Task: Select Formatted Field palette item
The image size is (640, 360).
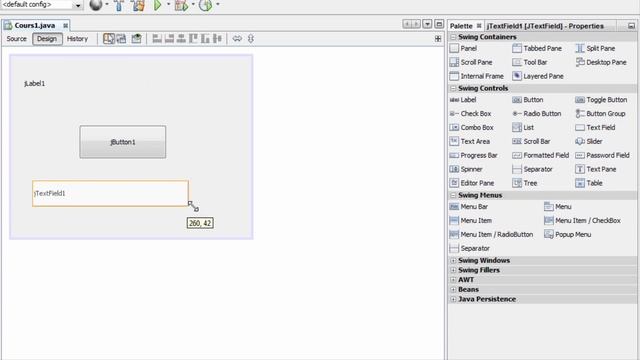Action: click(x=540, y=155)
